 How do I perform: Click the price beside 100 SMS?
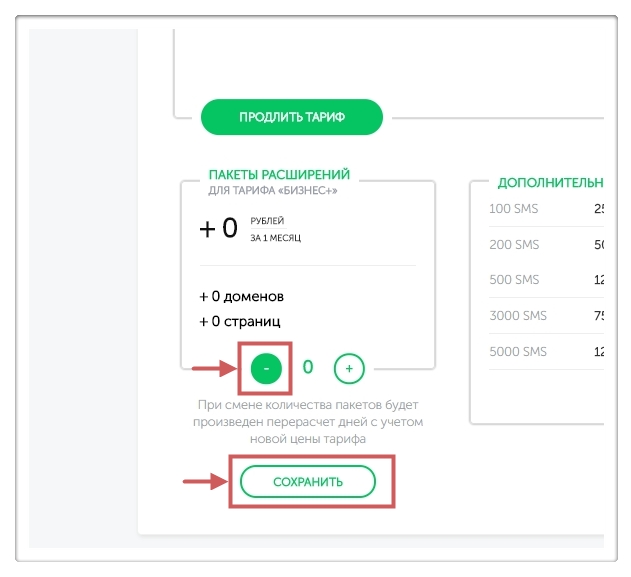pos(598,209)
